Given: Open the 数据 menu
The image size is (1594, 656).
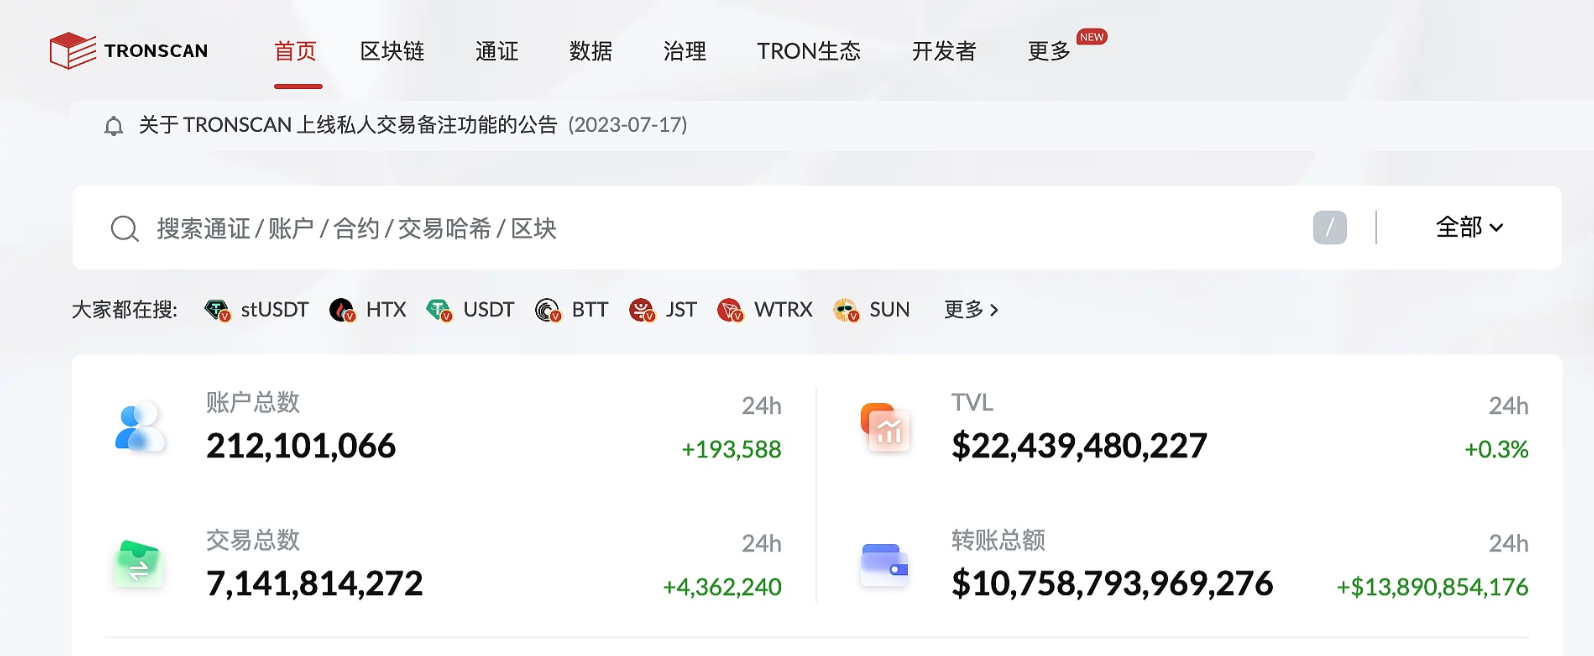Looking at the screenshot, I should (591, 51).
